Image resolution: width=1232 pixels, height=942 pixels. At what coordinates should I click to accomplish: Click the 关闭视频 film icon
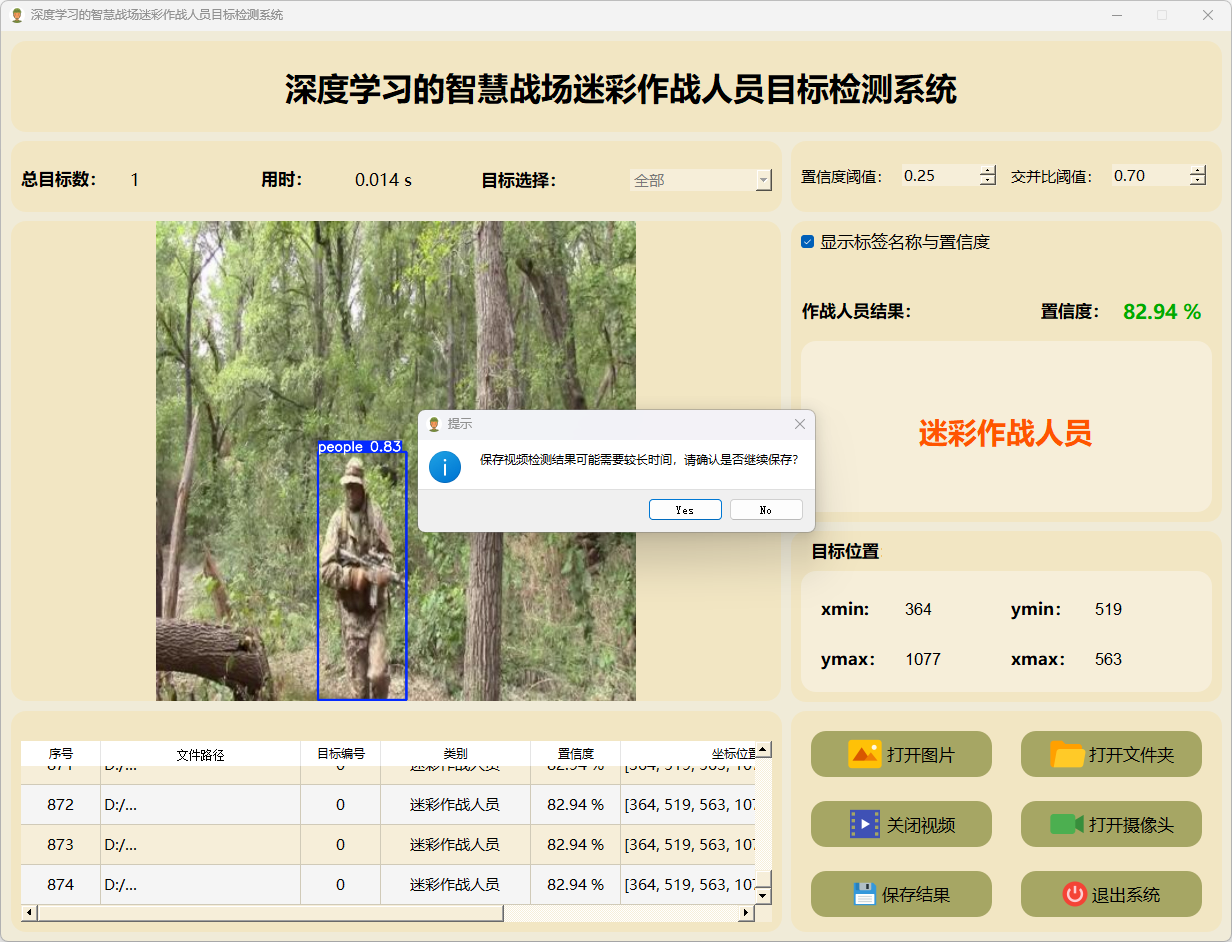point(864,824)
